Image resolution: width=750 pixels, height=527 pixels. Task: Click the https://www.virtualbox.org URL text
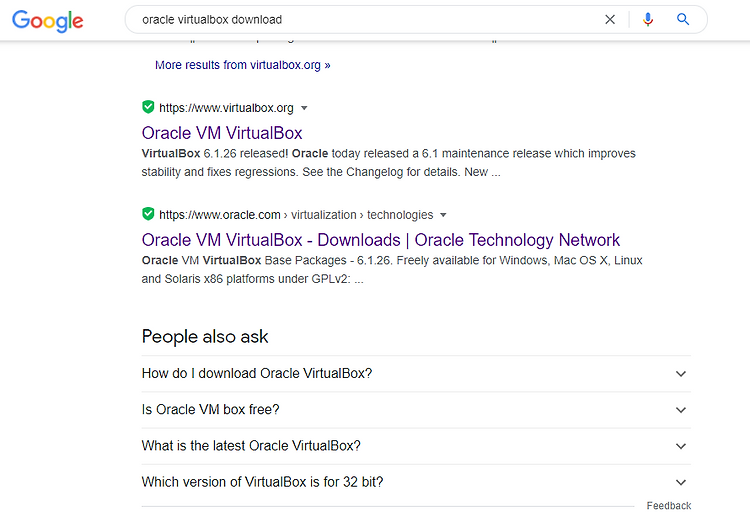[x=226, y=108]
